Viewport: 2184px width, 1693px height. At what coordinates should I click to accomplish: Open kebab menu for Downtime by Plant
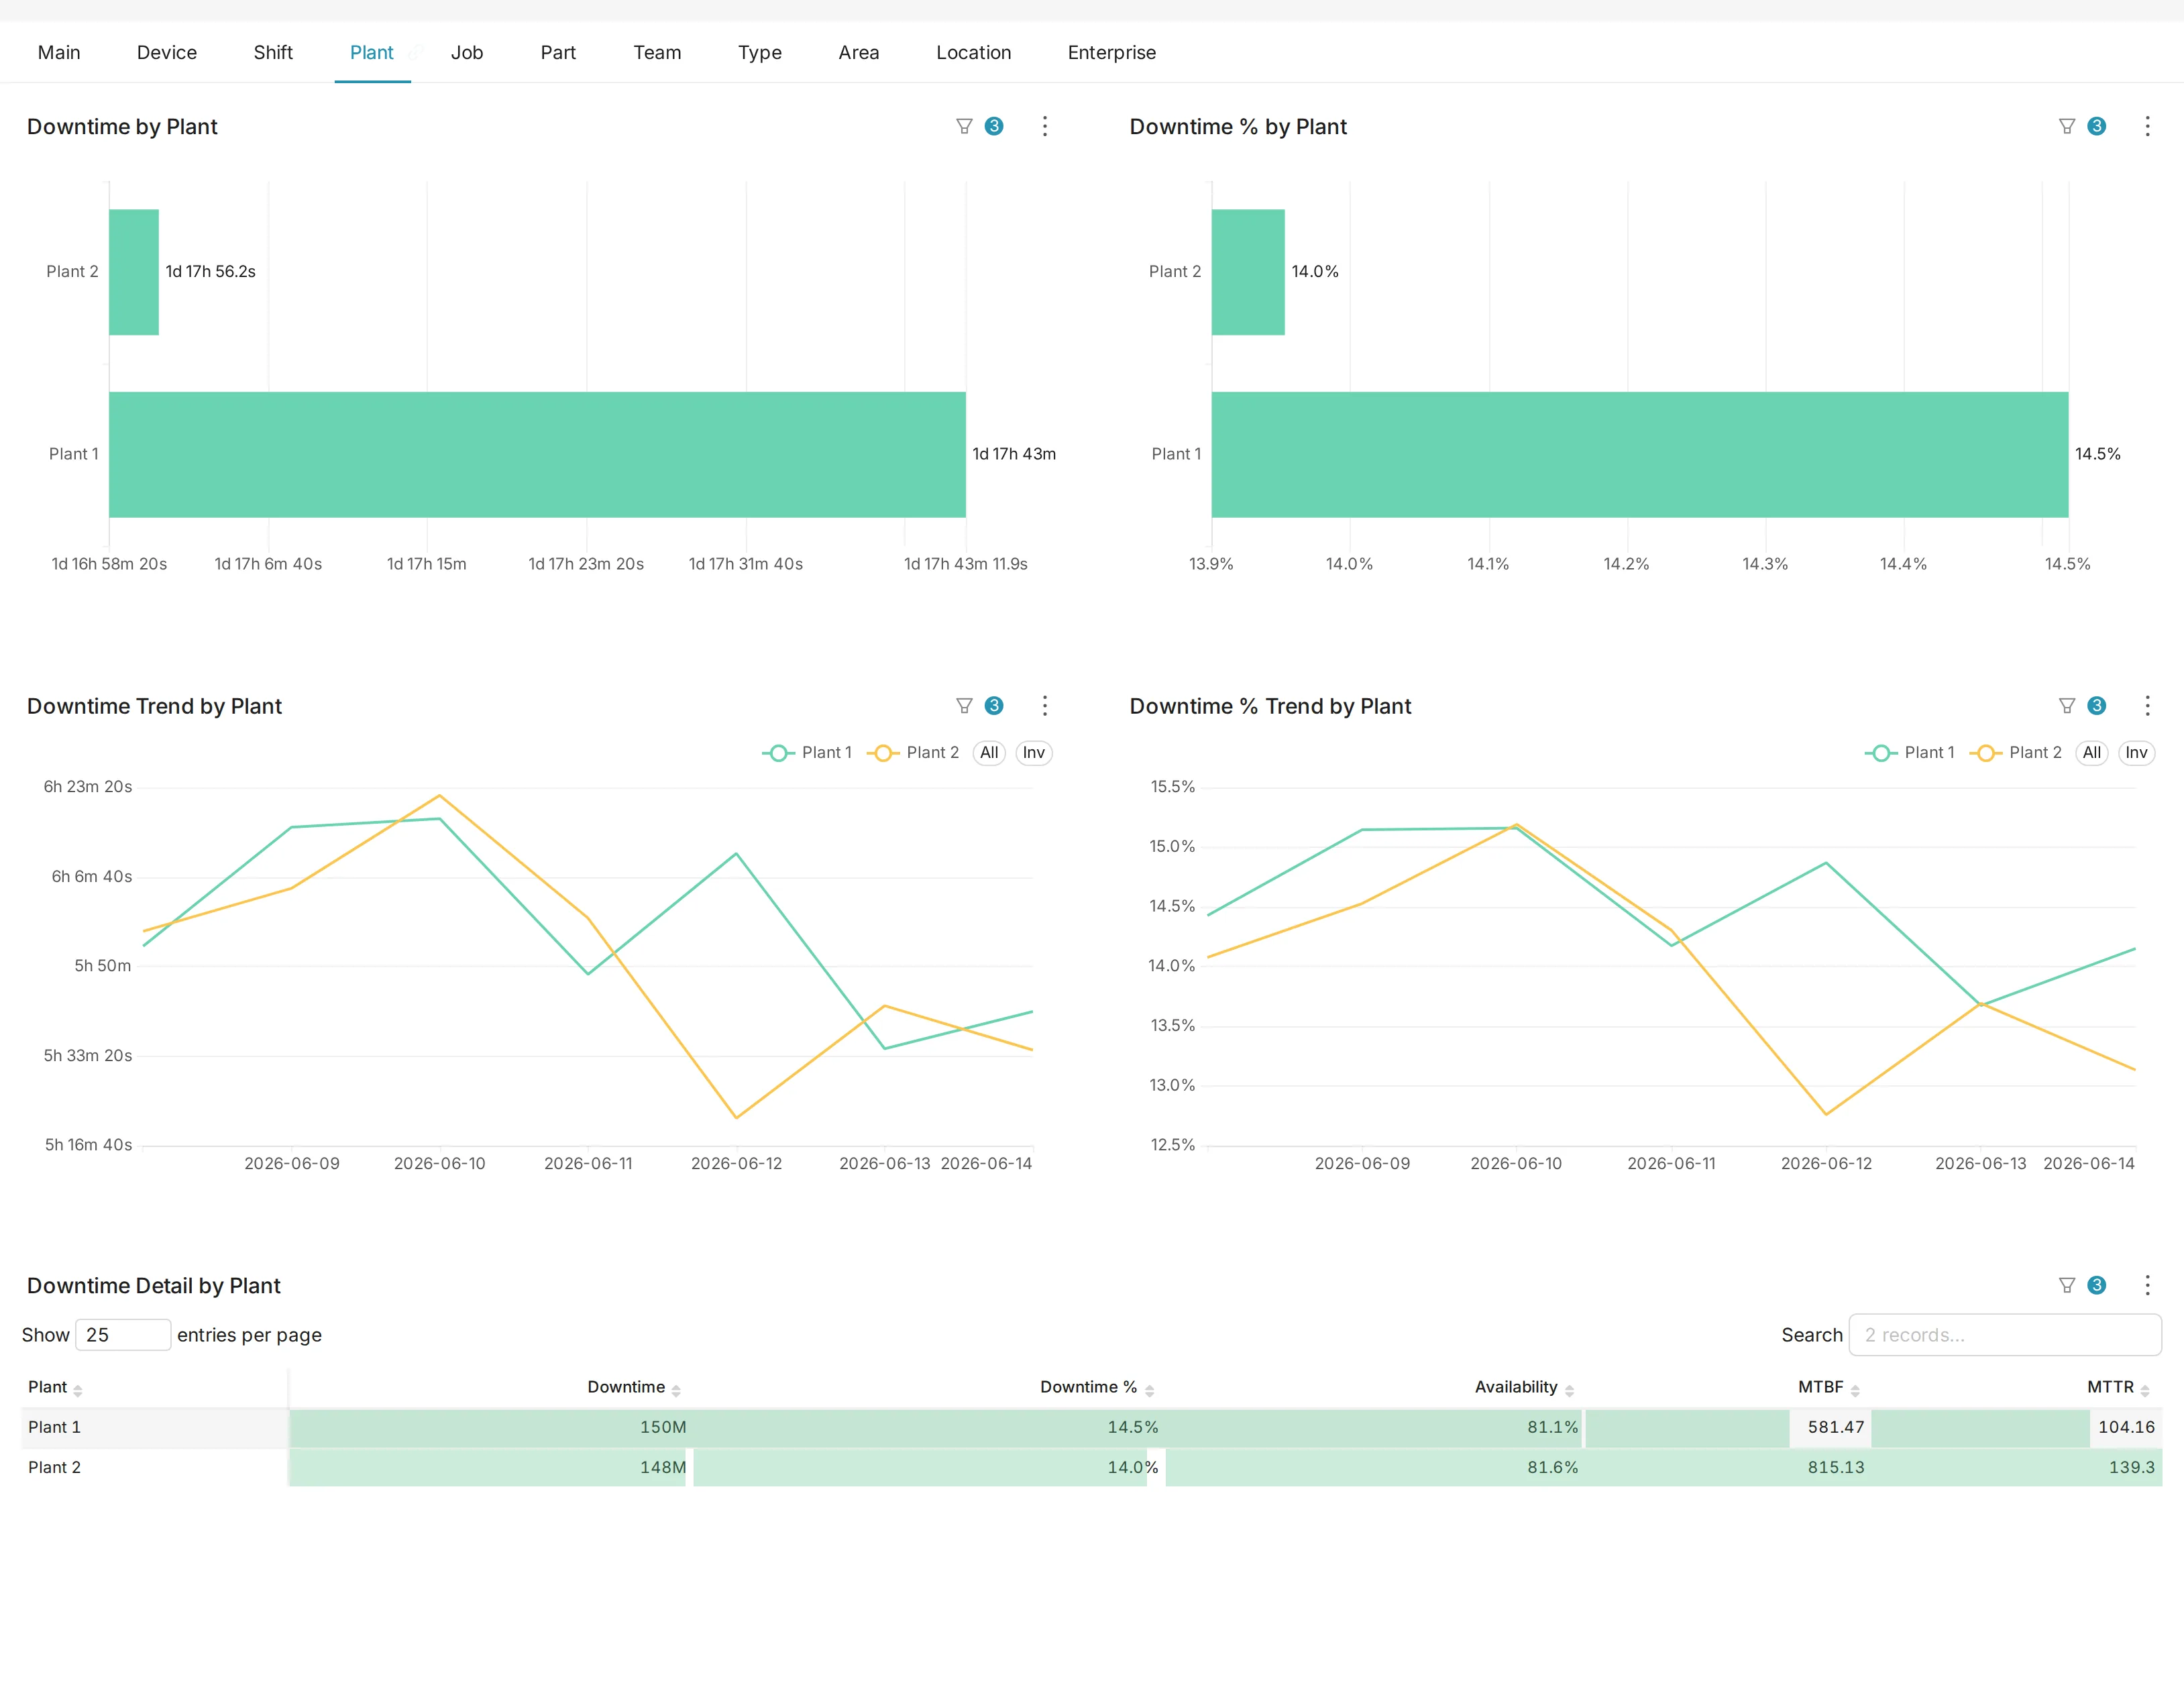pyautogui.click(x=1045, y=126)
